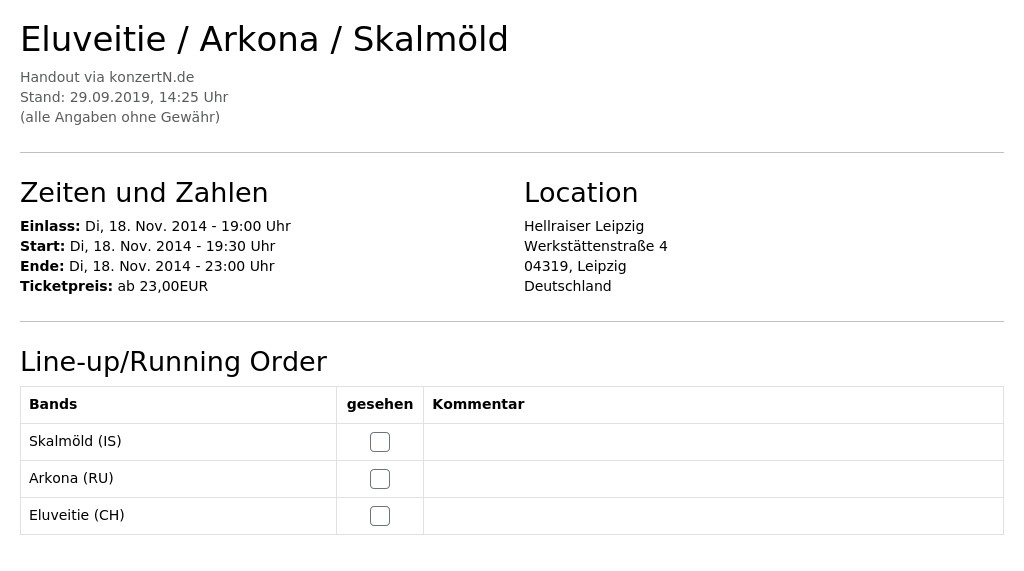Click the Hellraiser Leipzig location name
The image size is (1024, 571).
coord(584,226)
